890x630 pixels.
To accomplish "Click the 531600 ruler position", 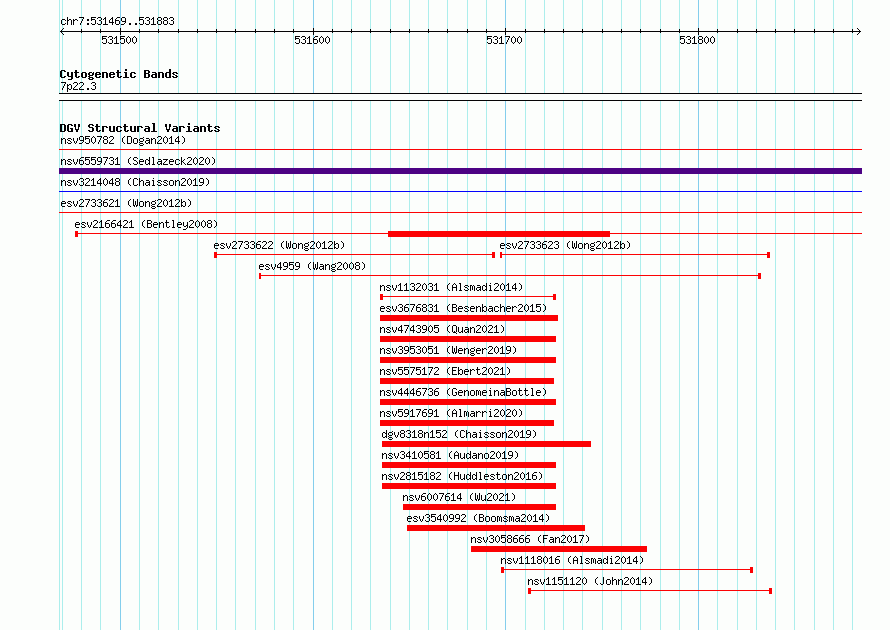I will [x=312, y=40].
